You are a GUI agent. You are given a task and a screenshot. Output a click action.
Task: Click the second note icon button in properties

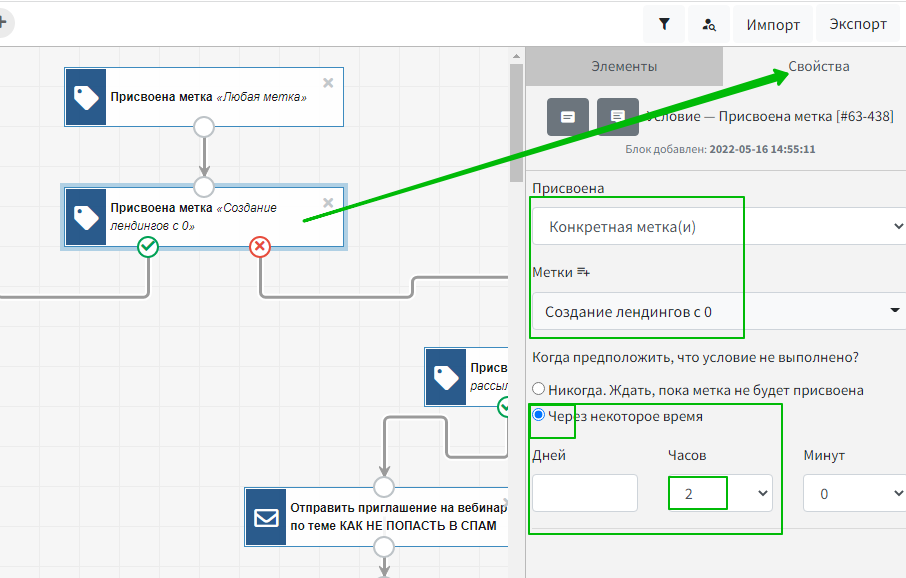[617, 117]
